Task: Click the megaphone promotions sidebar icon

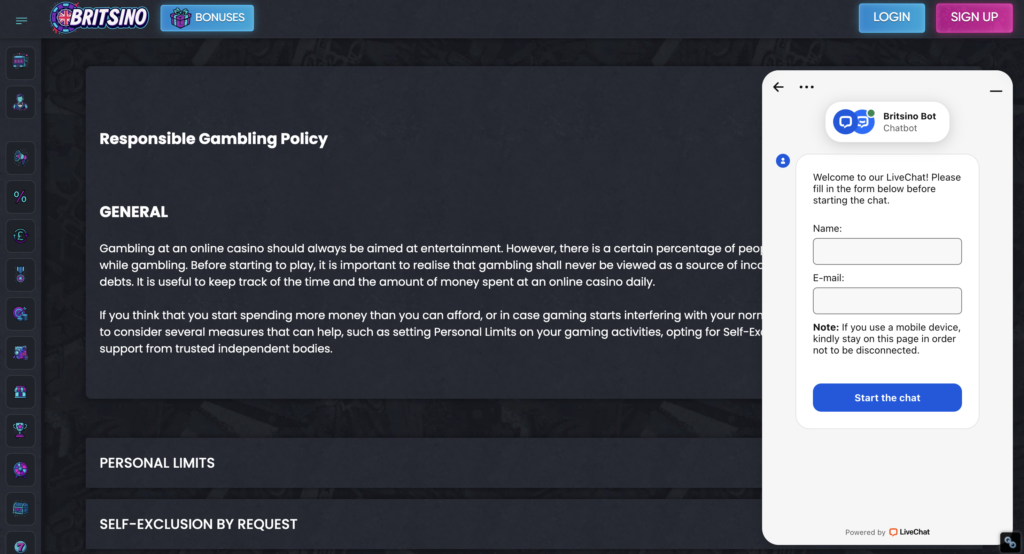Action: [x=20, y=157]
